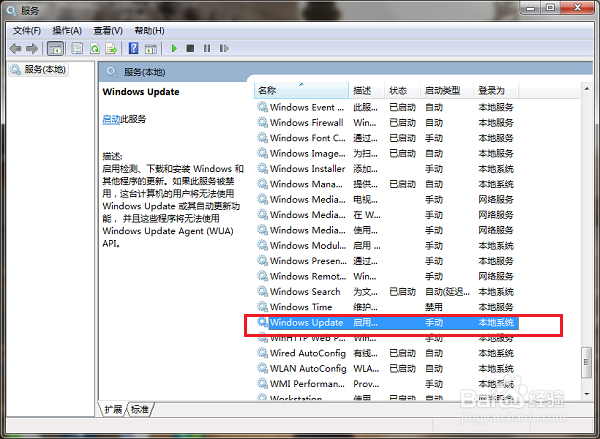
Task: Click the gear icon beside Windows Firewall
Action: [262, 122]
